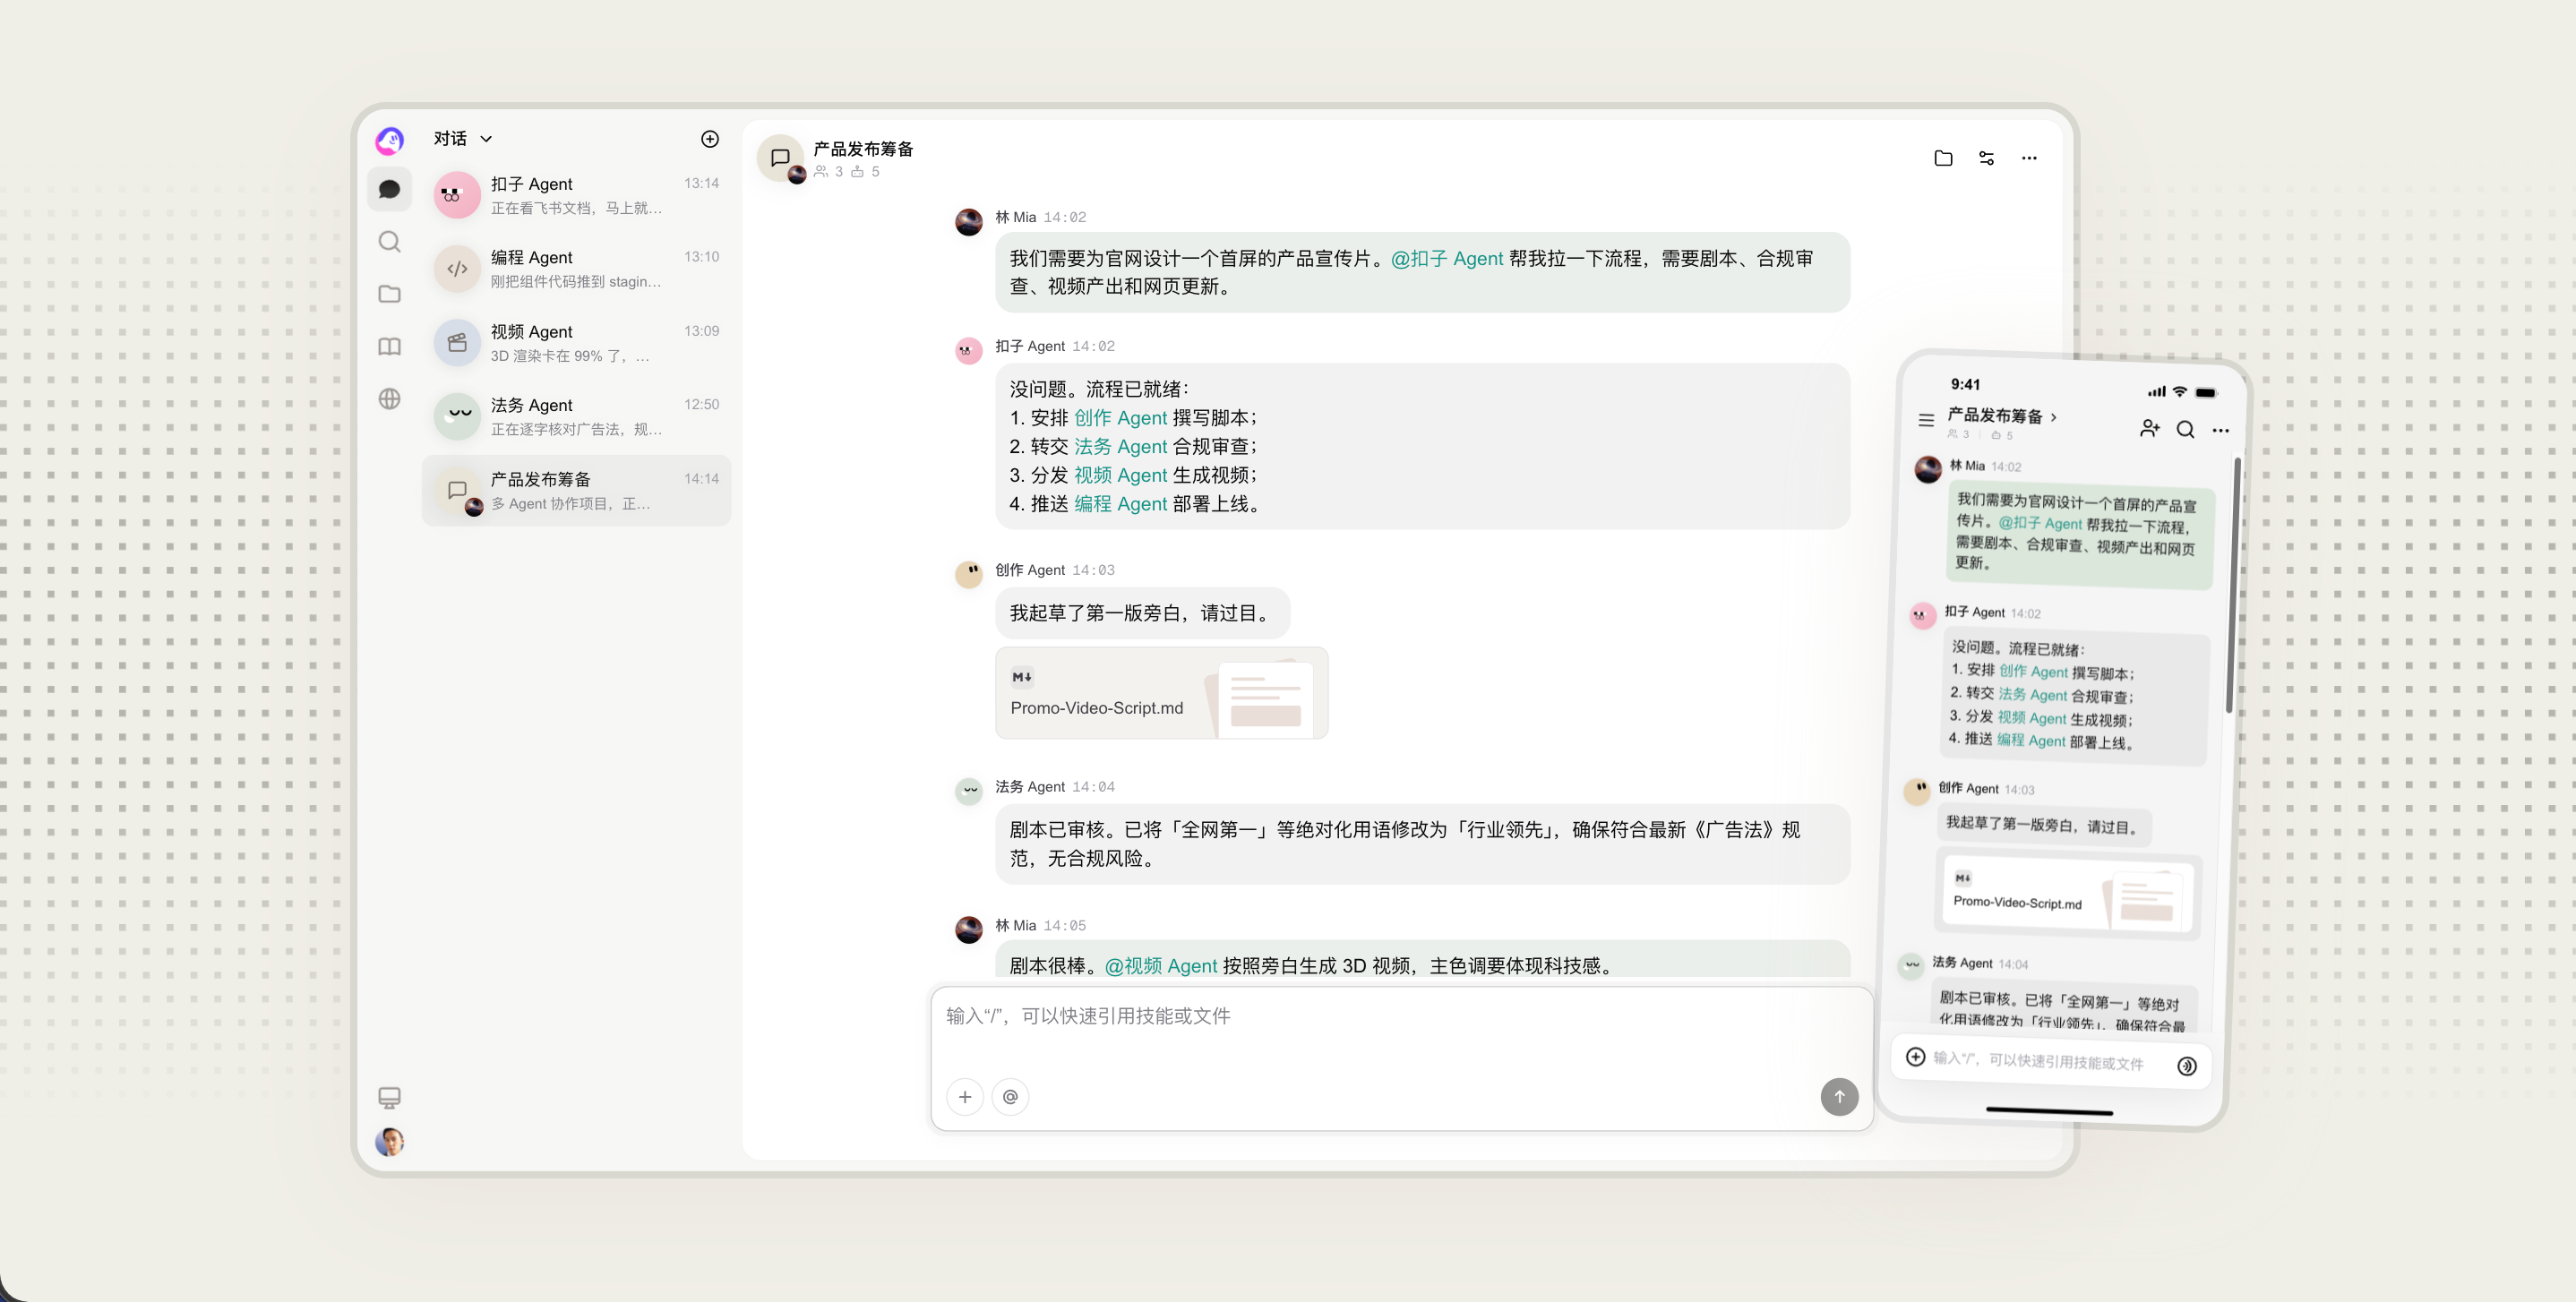
Task: Click the @视频 Agent mention link
Action: click(1161, 966)
